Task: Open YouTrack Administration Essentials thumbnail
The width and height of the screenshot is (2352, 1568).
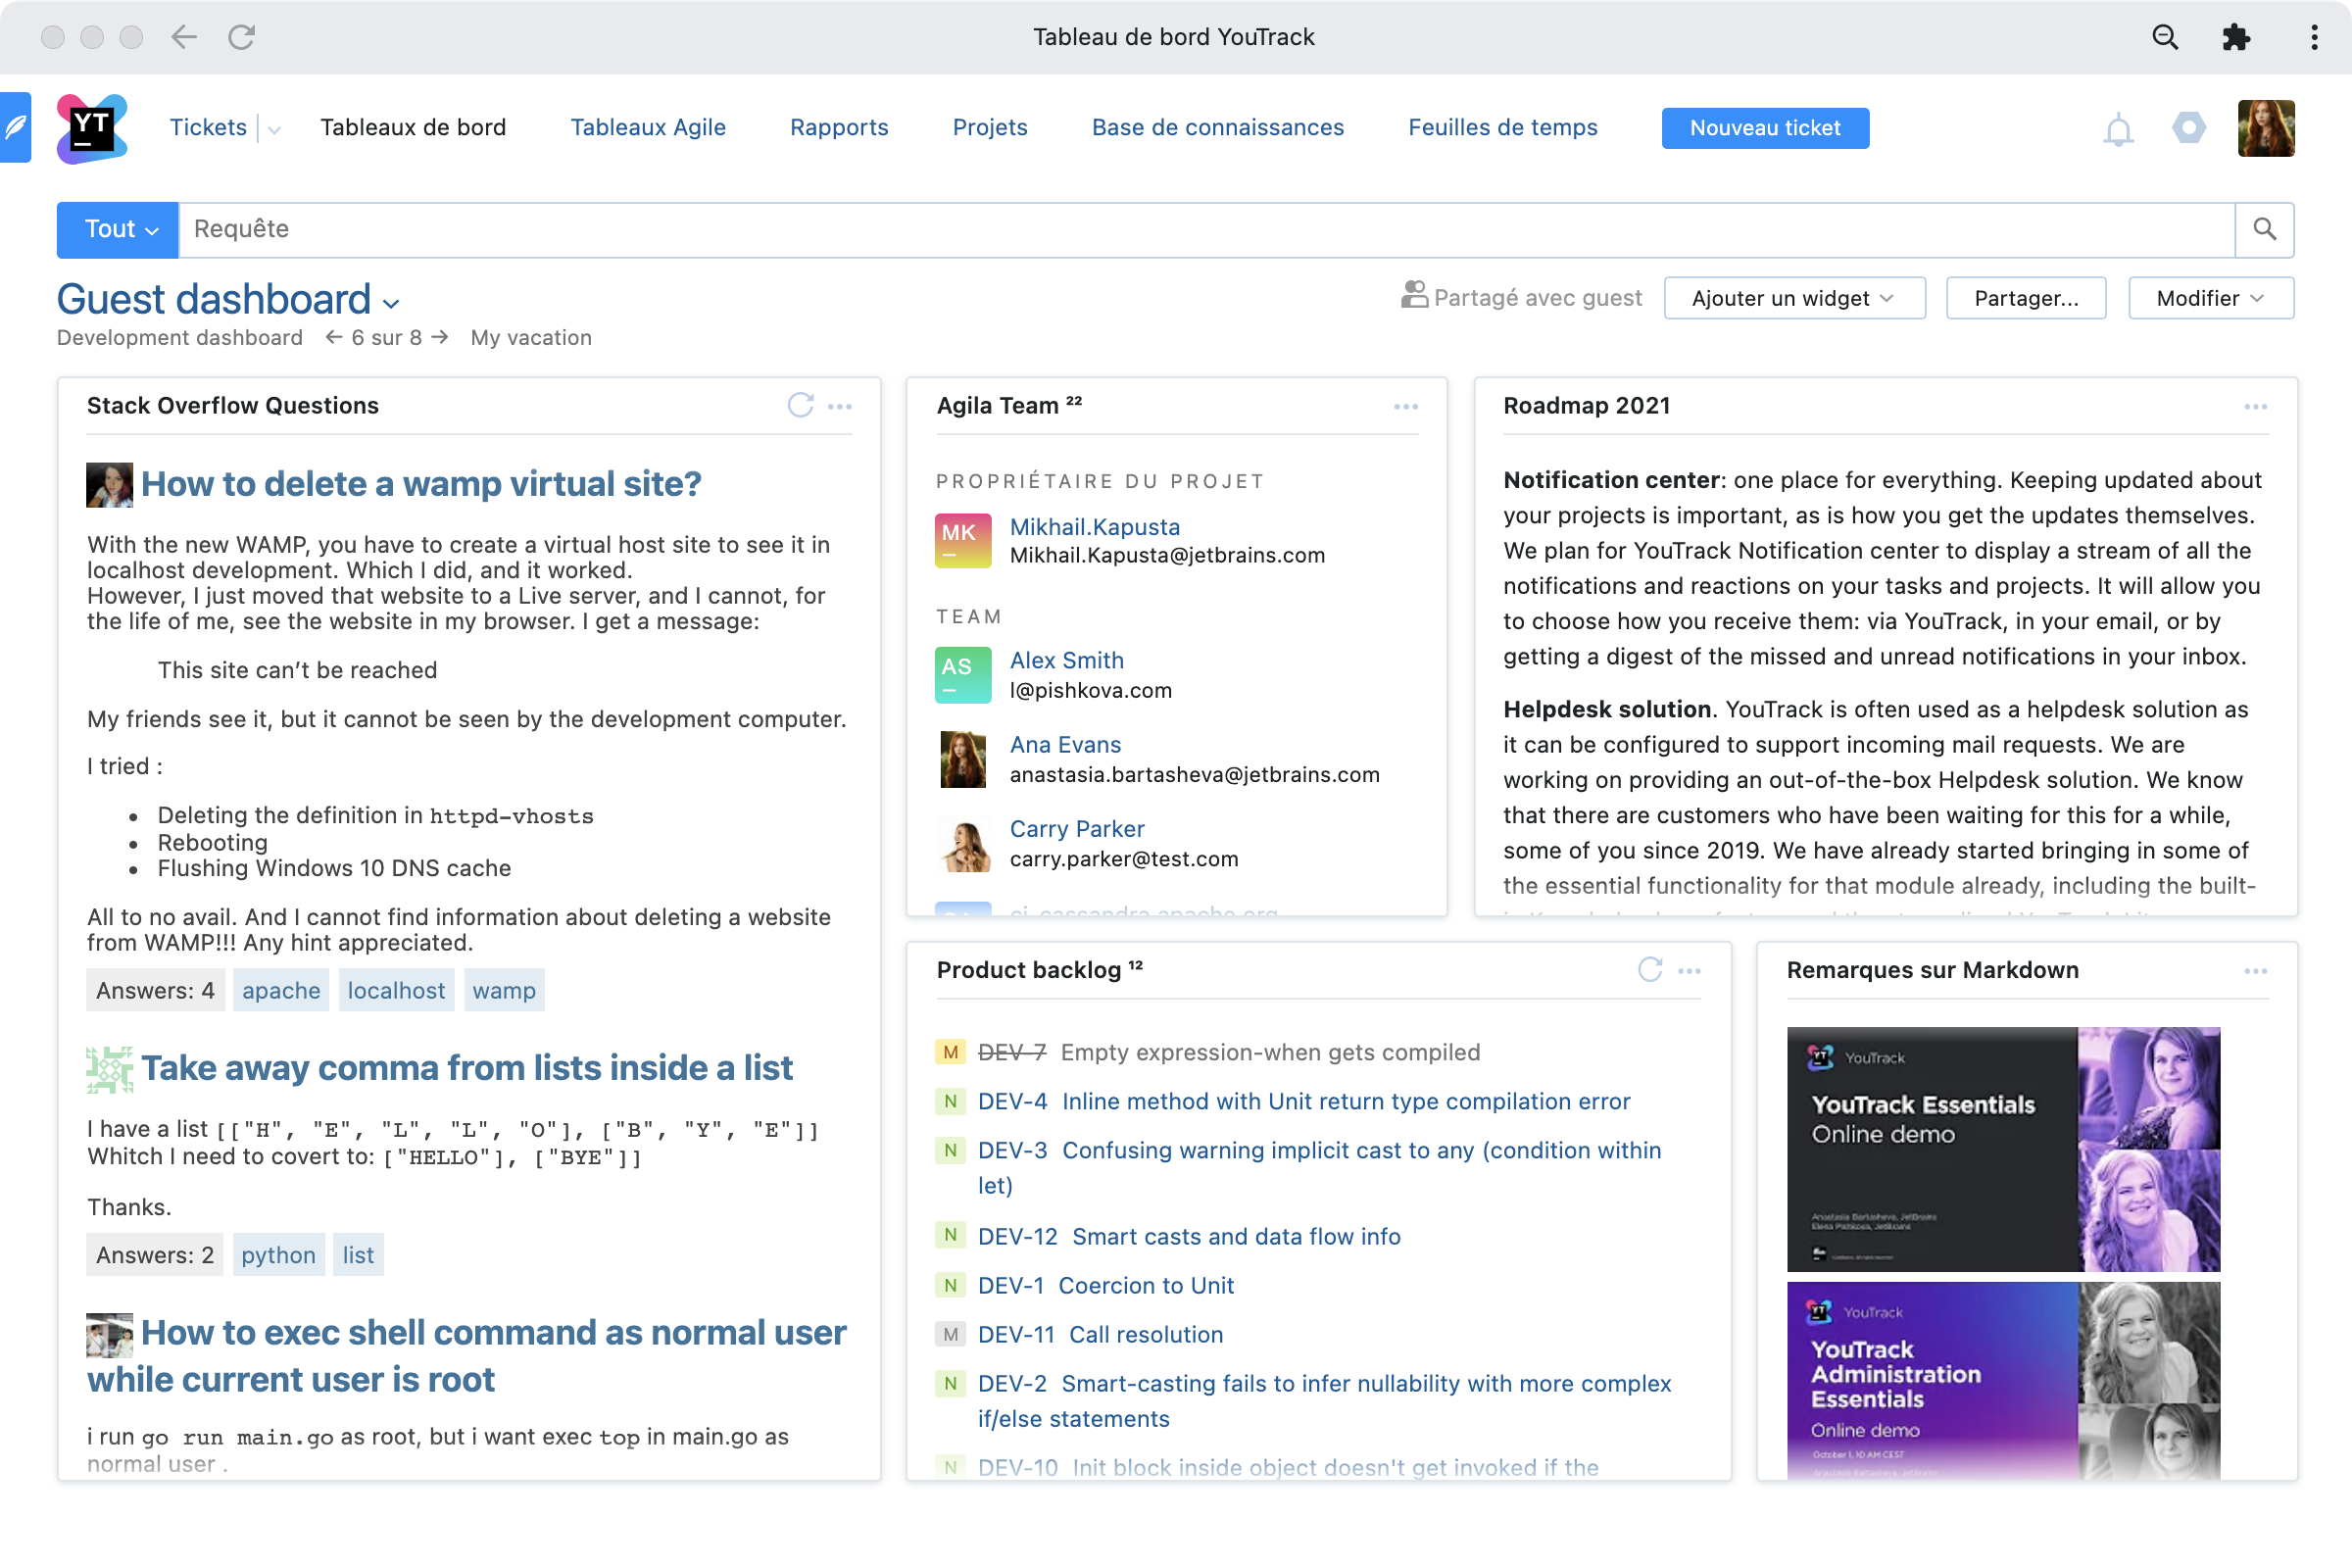Action: tap(2003, 1380)
